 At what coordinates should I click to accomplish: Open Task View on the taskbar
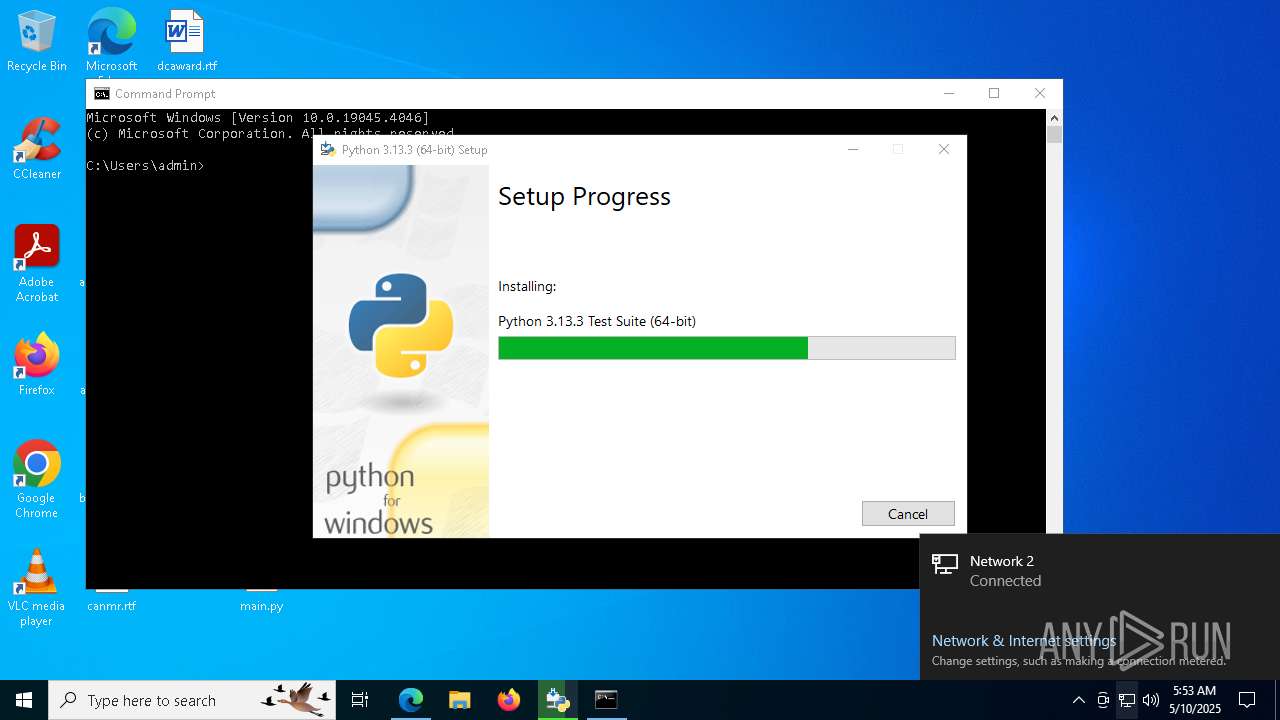coord(360,700)
